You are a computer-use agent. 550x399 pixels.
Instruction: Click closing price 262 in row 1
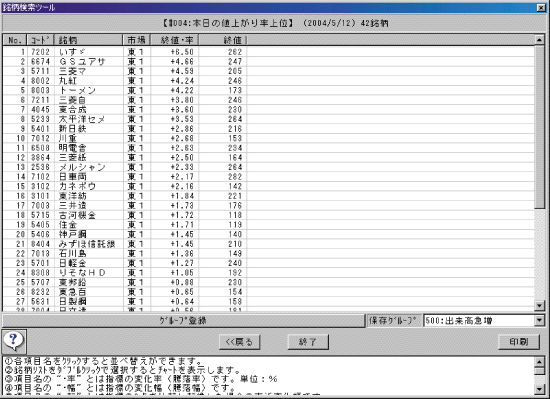point(235,52)
